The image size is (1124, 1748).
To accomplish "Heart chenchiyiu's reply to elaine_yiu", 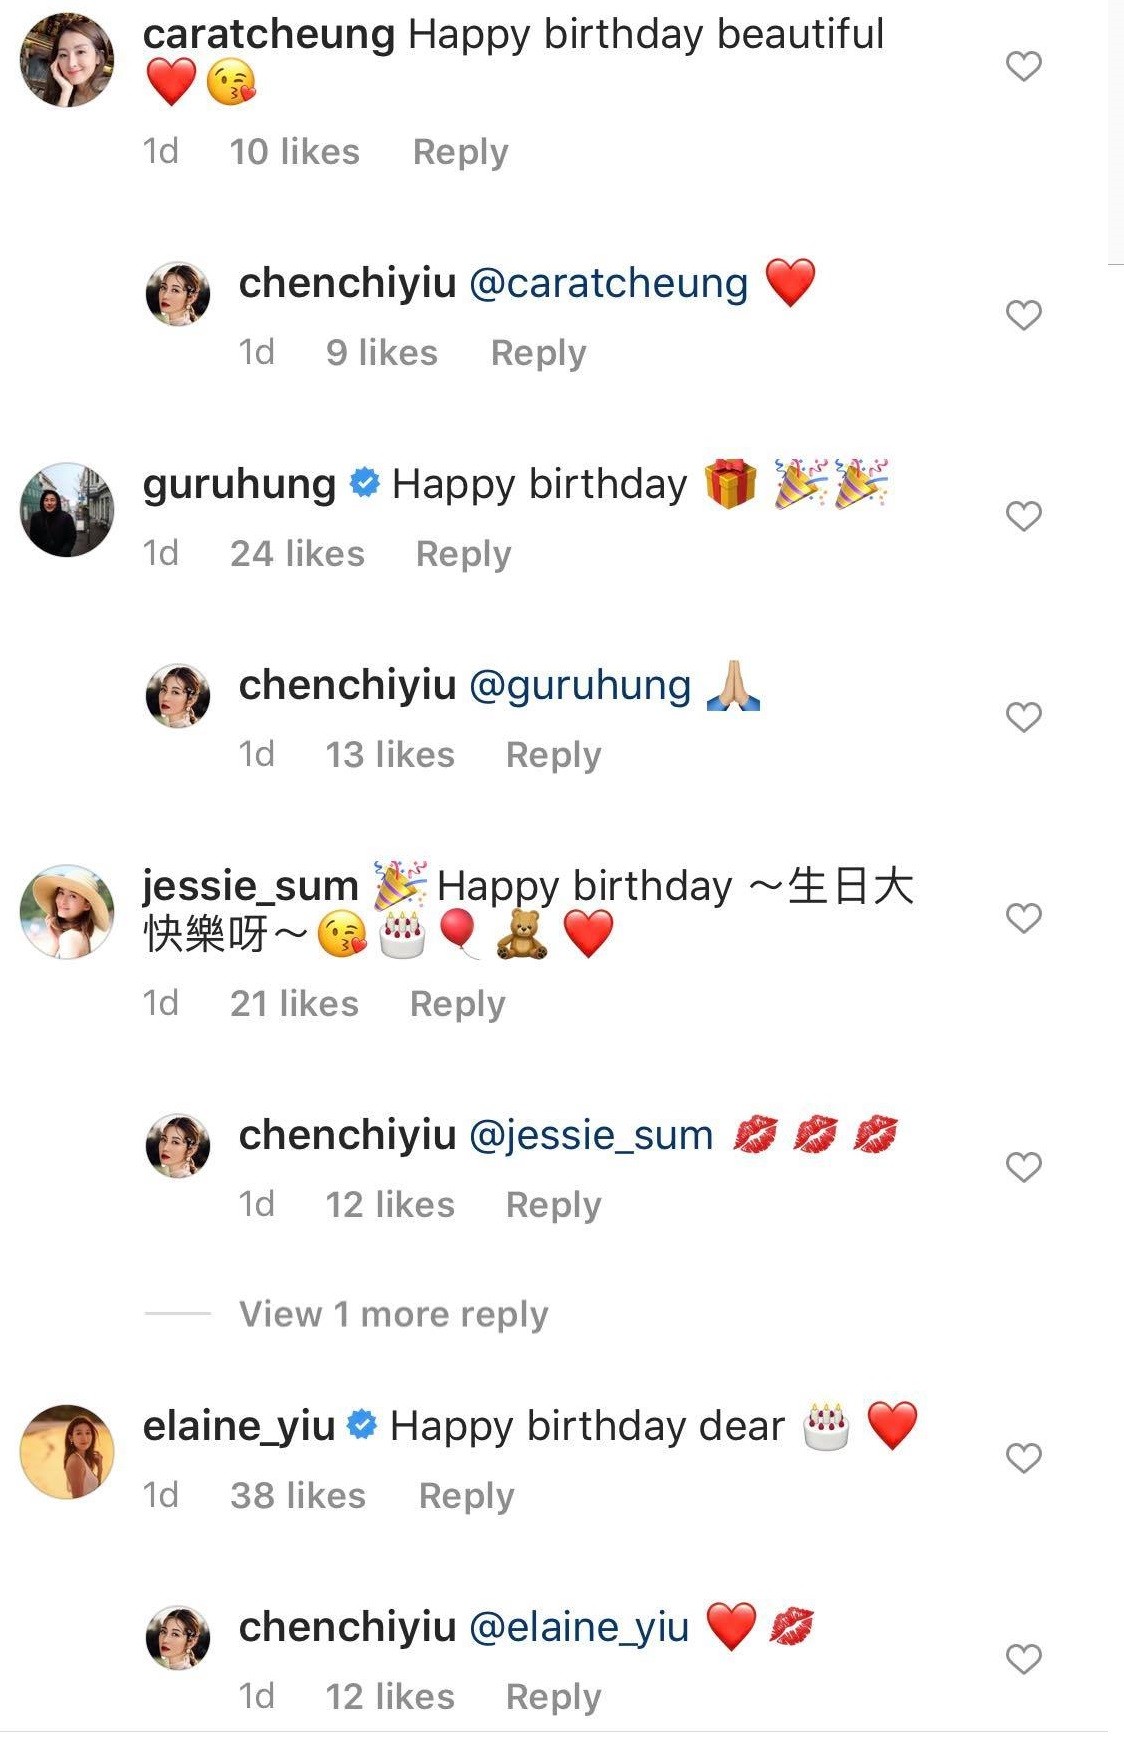I will point(1023,1660).
